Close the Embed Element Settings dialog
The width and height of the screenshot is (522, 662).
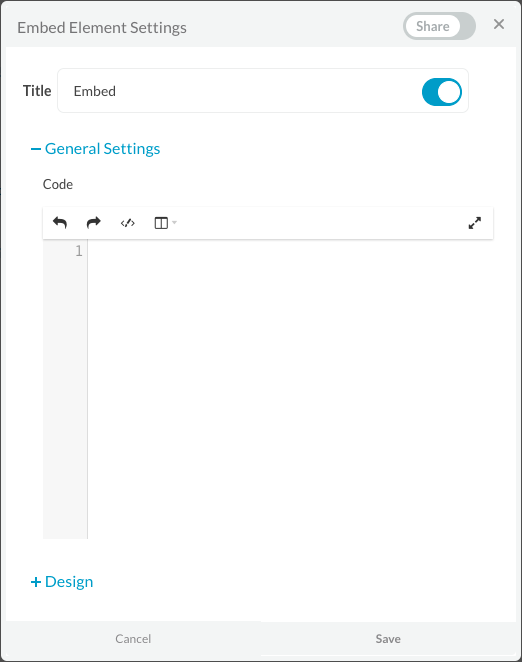(499, 24)
